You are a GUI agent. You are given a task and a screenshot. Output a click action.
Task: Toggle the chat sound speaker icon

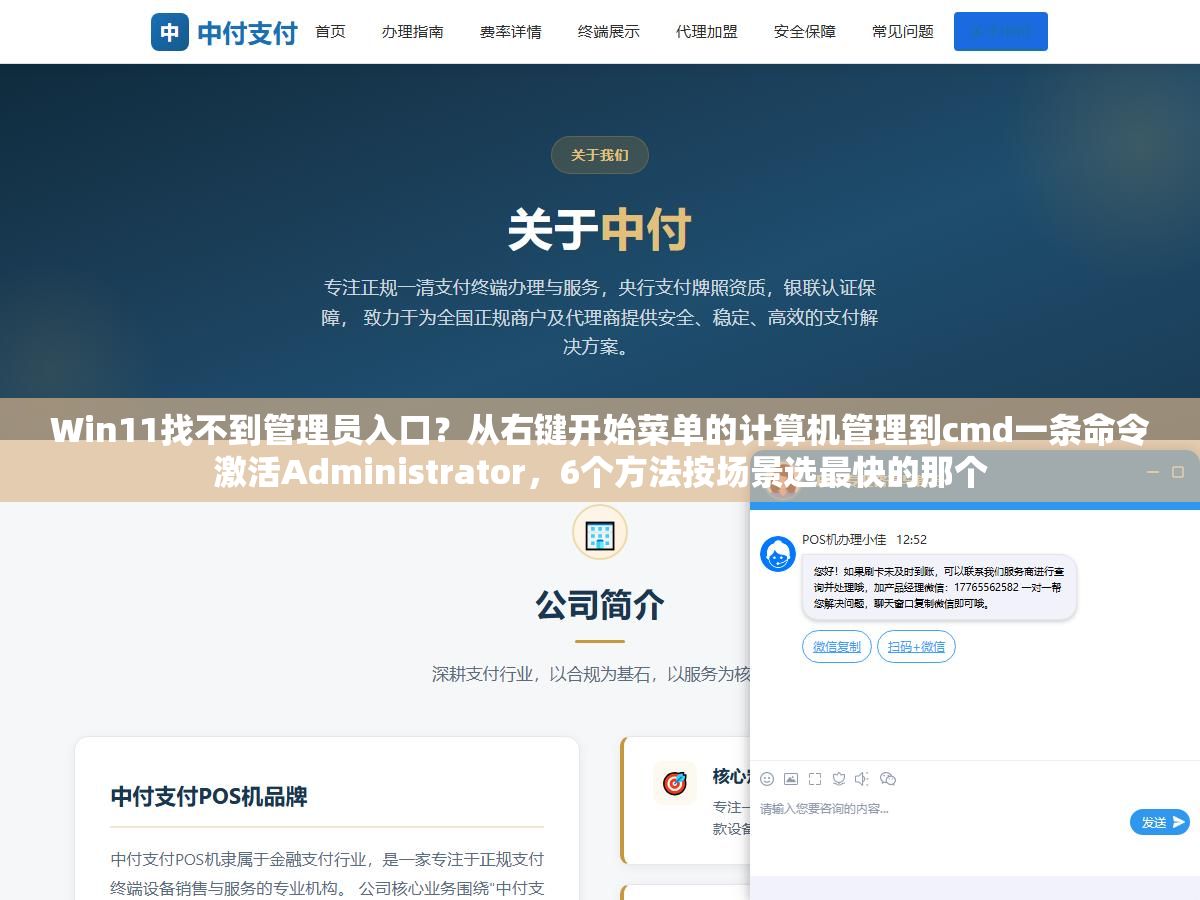[x=862, y=779]
